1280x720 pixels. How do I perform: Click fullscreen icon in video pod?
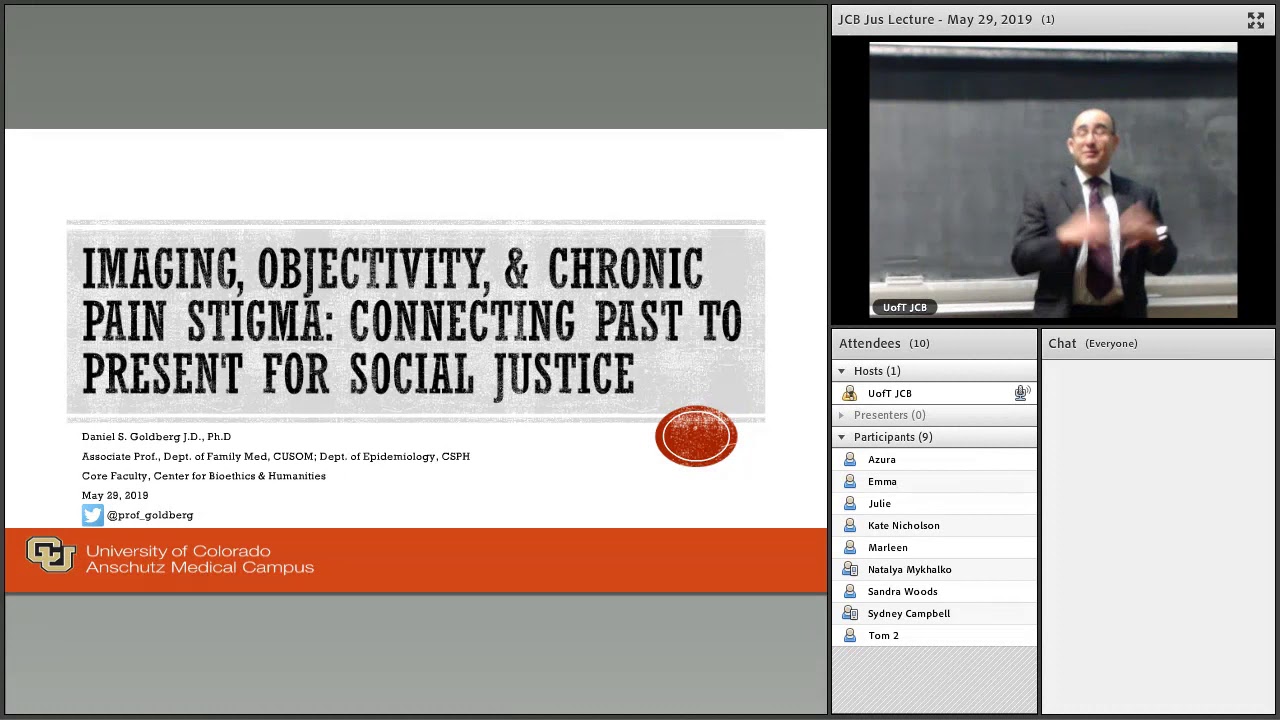point(1255,20)
